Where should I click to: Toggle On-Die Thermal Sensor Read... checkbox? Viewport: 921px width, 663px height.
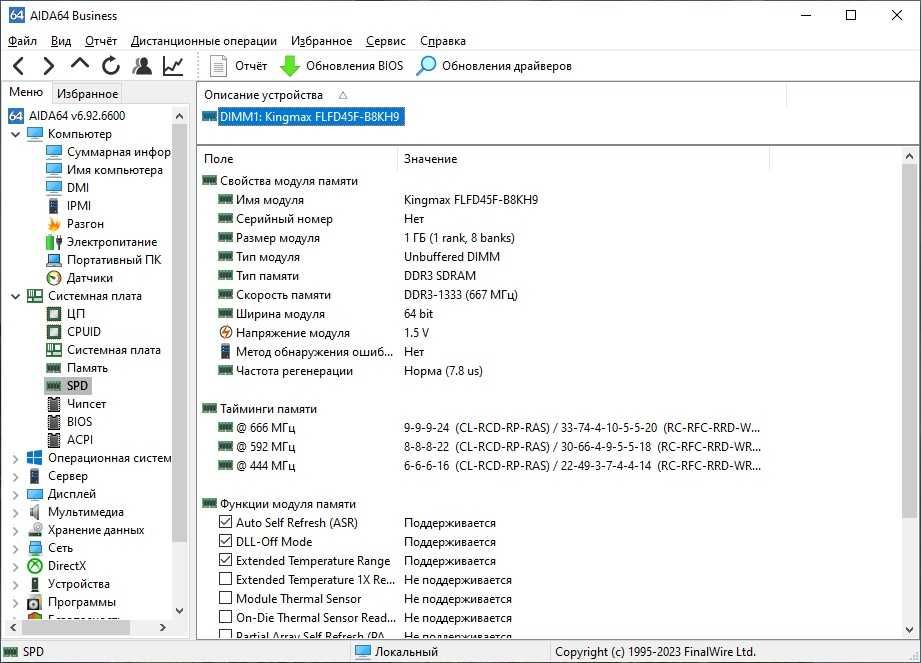(225, 617)
